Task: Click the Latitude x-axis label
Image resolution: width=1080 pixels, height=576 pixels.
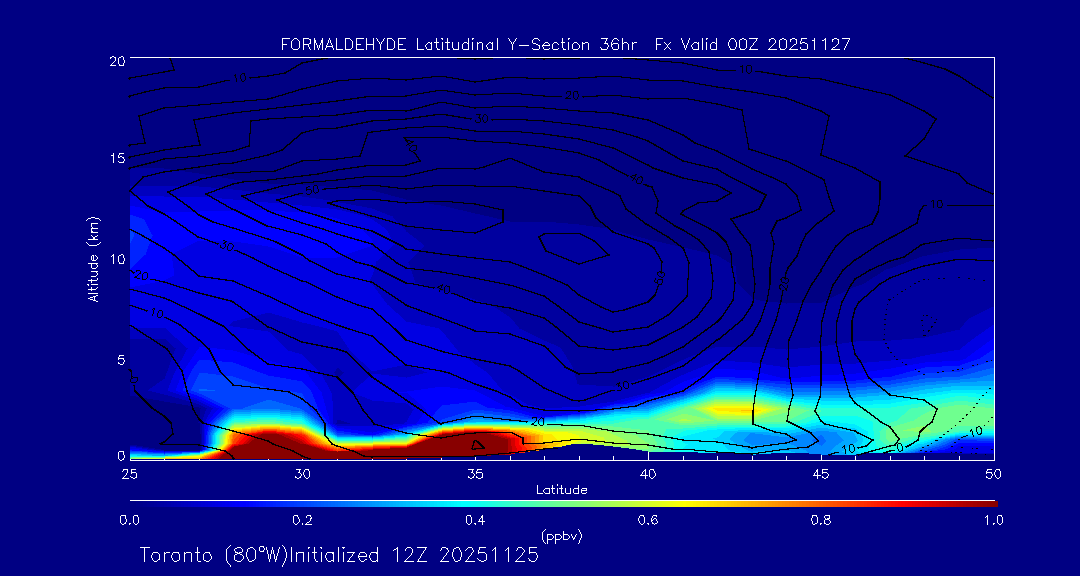Action: [x=561, y=489]
